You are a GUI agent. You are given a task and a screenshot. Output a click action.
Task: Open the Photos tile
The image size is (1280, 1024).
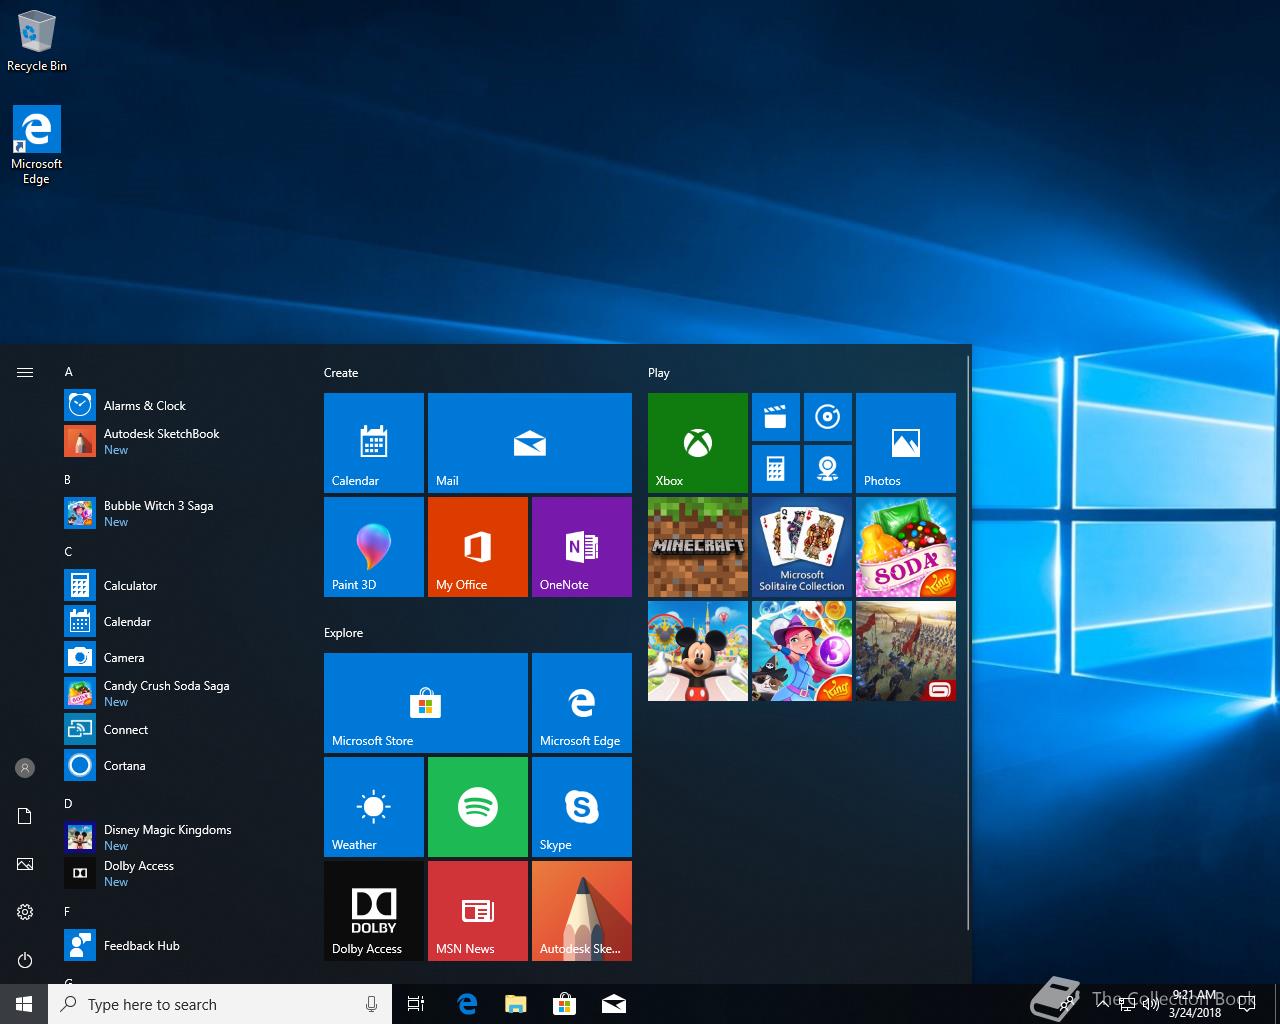(x=906, y=443)
